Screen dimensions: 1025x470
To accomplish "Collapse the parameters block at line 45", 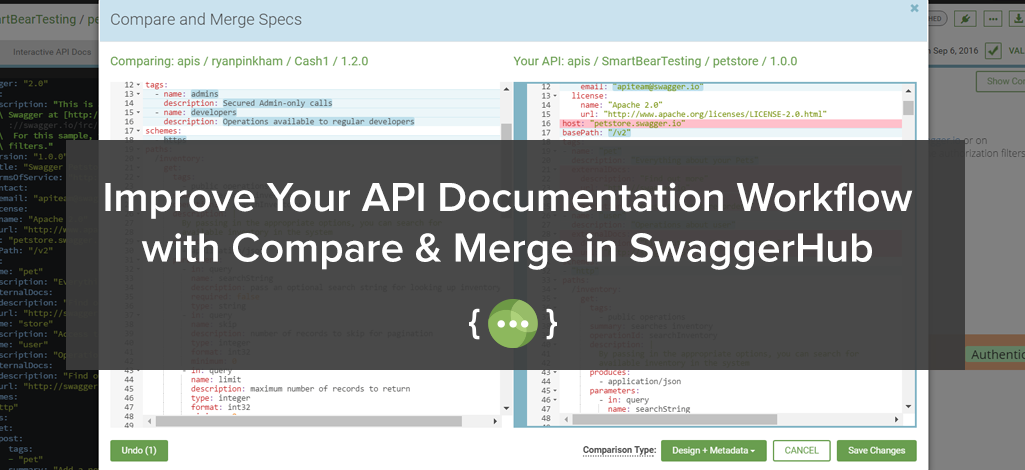I will (x=555, y=391).
